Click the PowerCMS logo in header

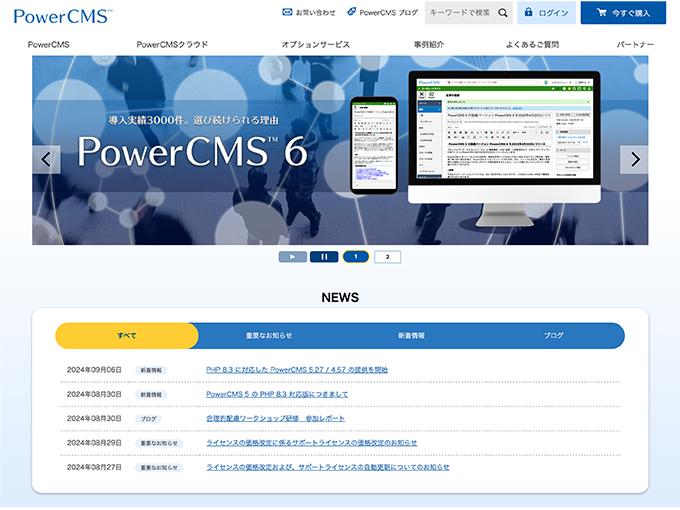pos(62,16)
